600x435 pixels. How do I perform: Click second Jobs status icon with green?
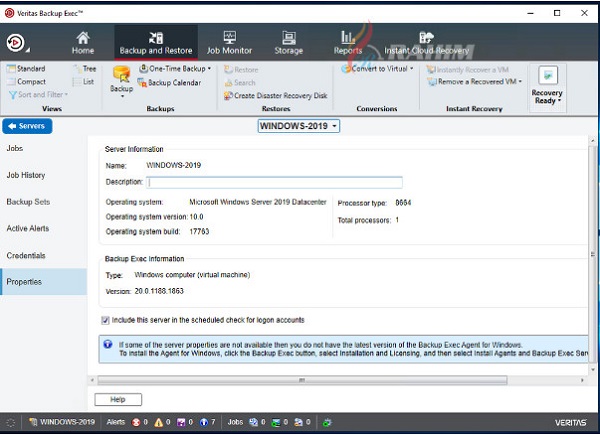[276, 422]
